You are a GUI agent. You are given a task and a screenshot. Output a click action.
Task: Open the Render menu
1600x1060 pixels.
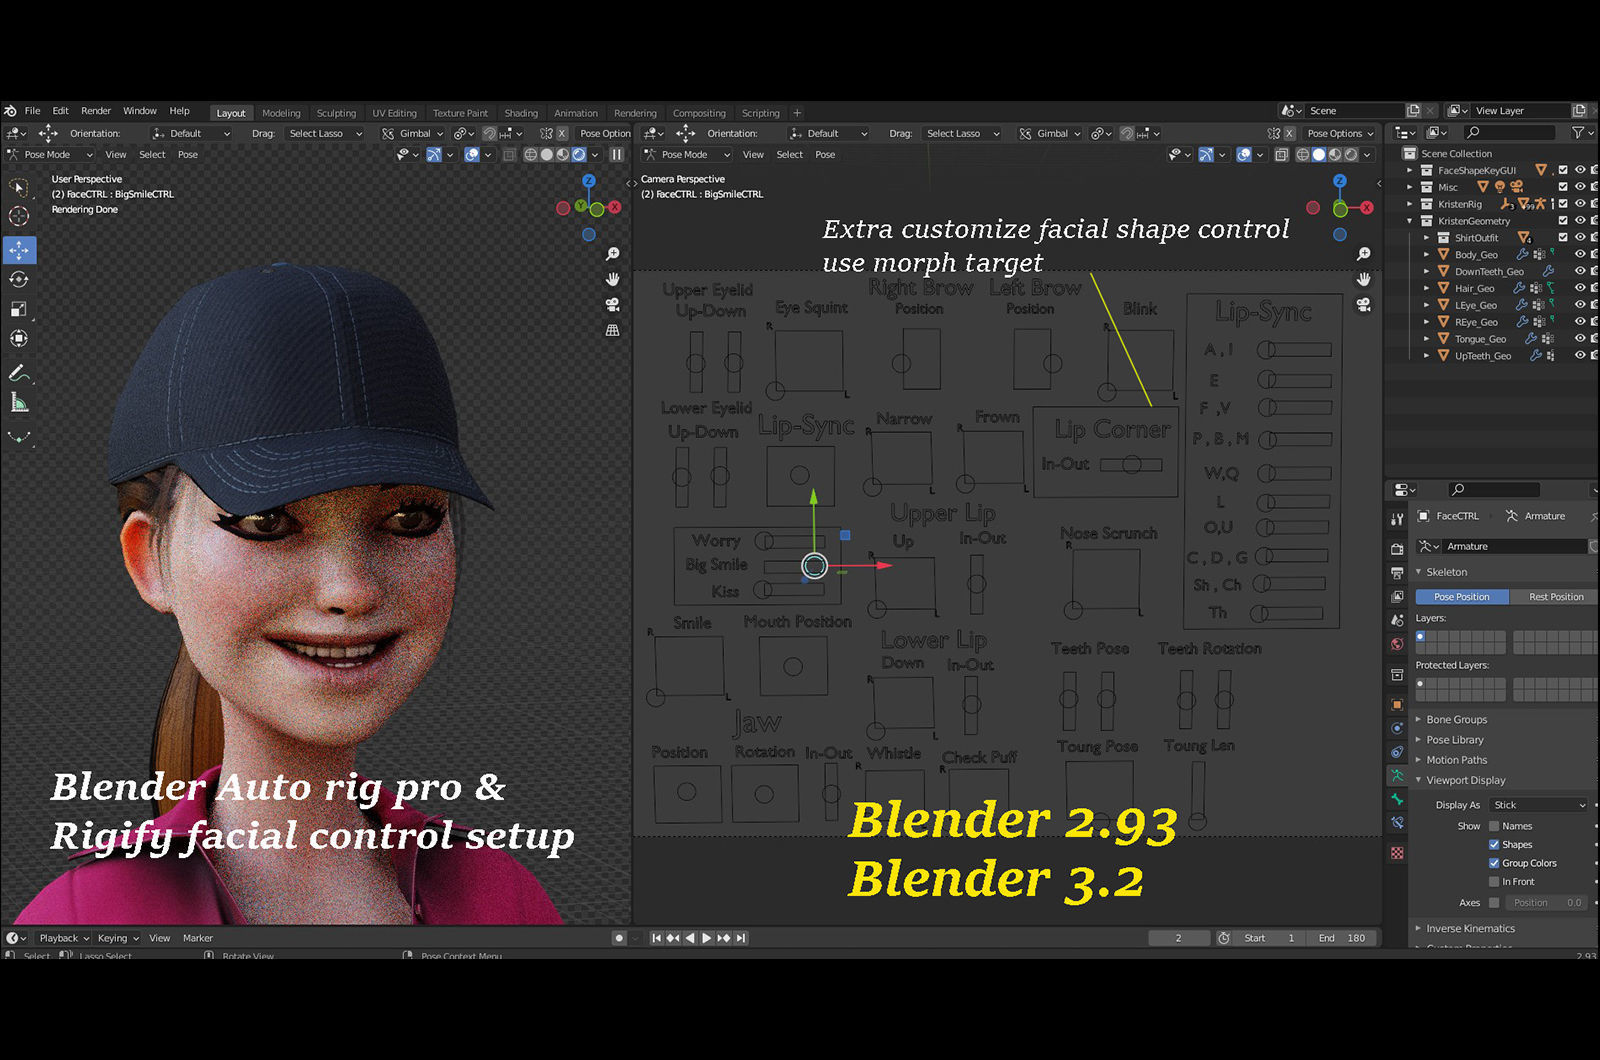[x=96, y=111]
